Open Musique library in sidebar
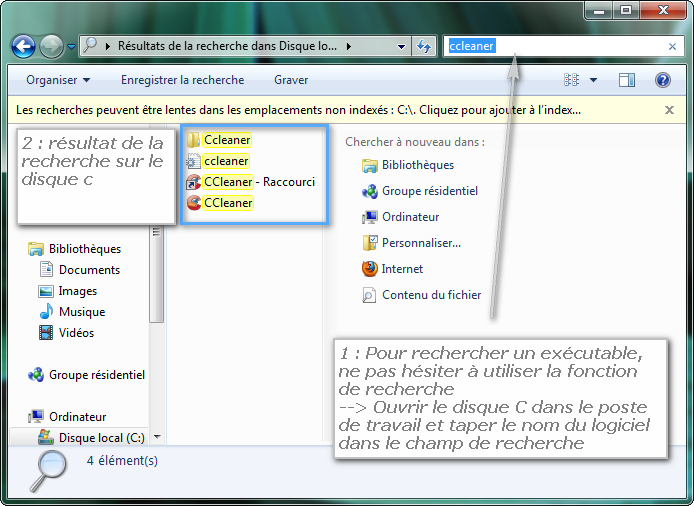The width and height of the screenshot is (694, 506). coord(72,312)
